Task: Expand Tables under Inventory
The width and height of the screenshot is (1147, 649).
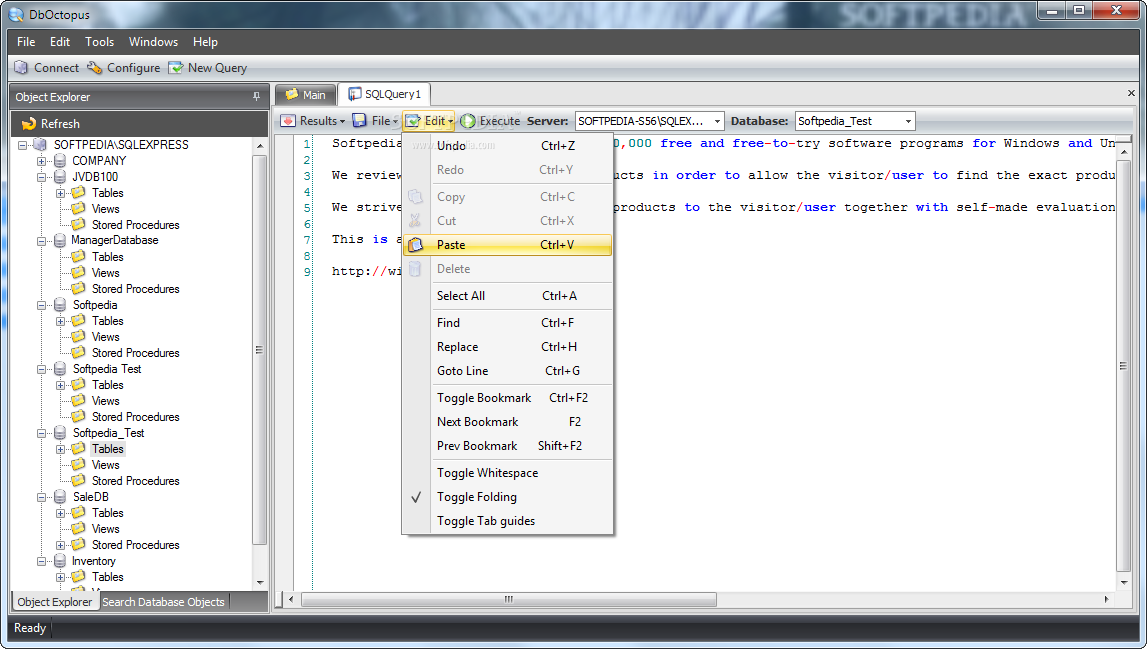Action: click(x=61, y=577)
